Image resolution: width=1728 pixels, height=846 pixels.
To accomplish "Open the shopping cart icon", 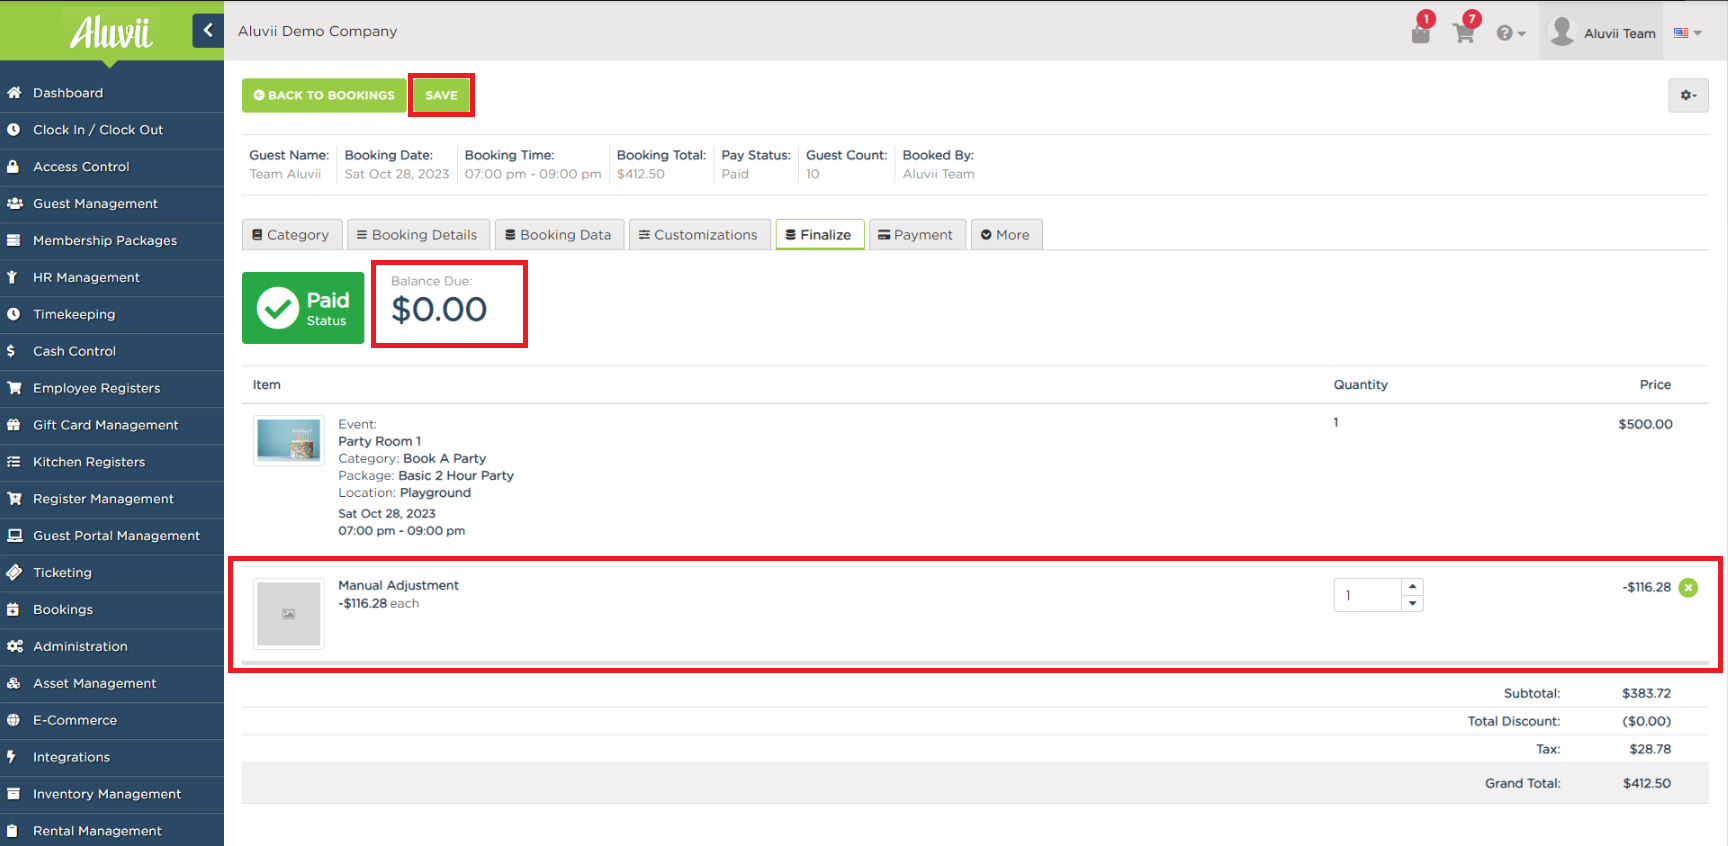I will pyautogui.click(x=1464, y=33).
